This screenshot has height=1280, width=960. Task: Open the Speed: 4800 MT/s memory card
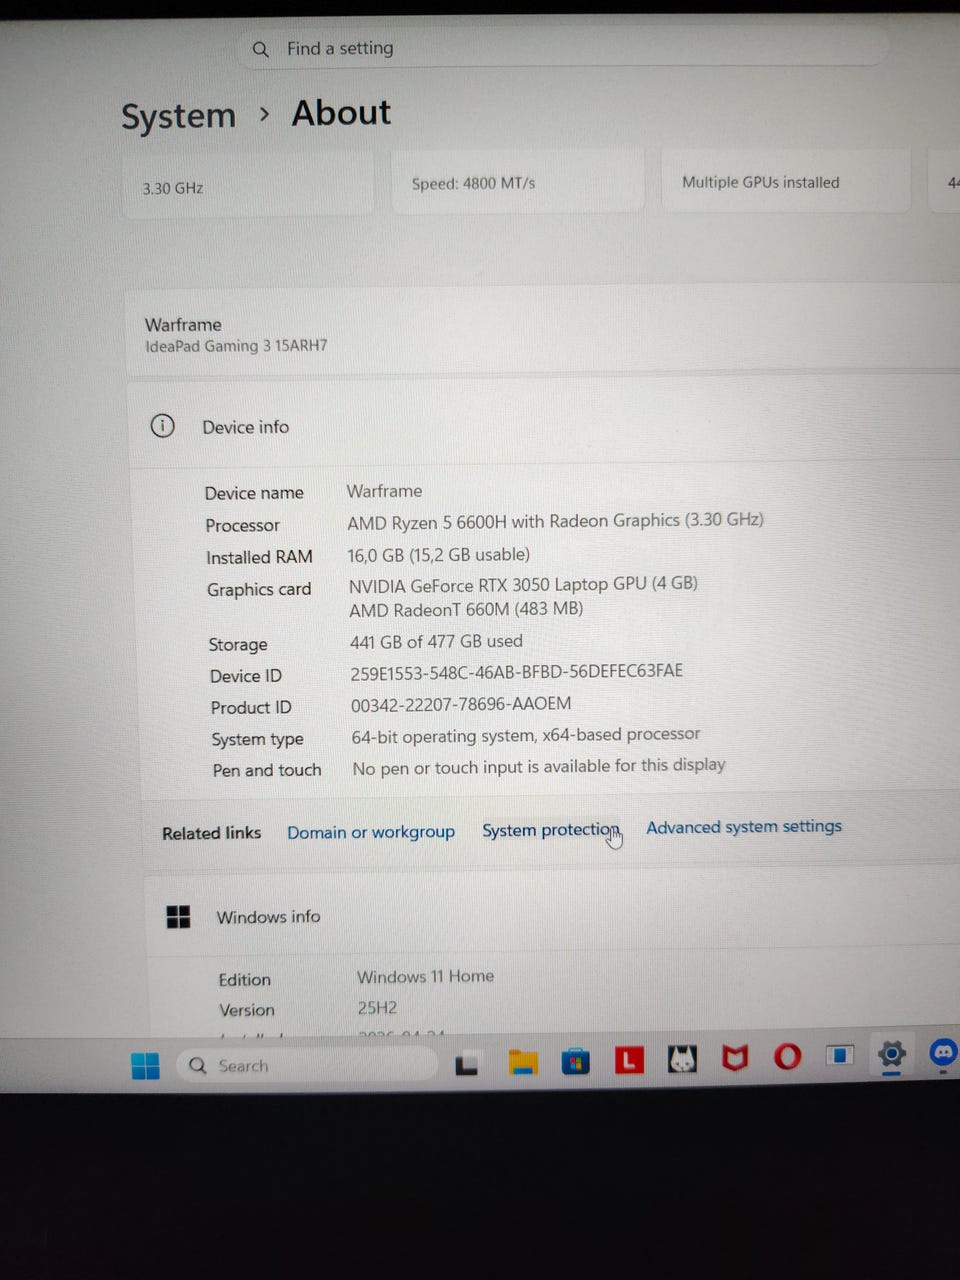[517, 182]
